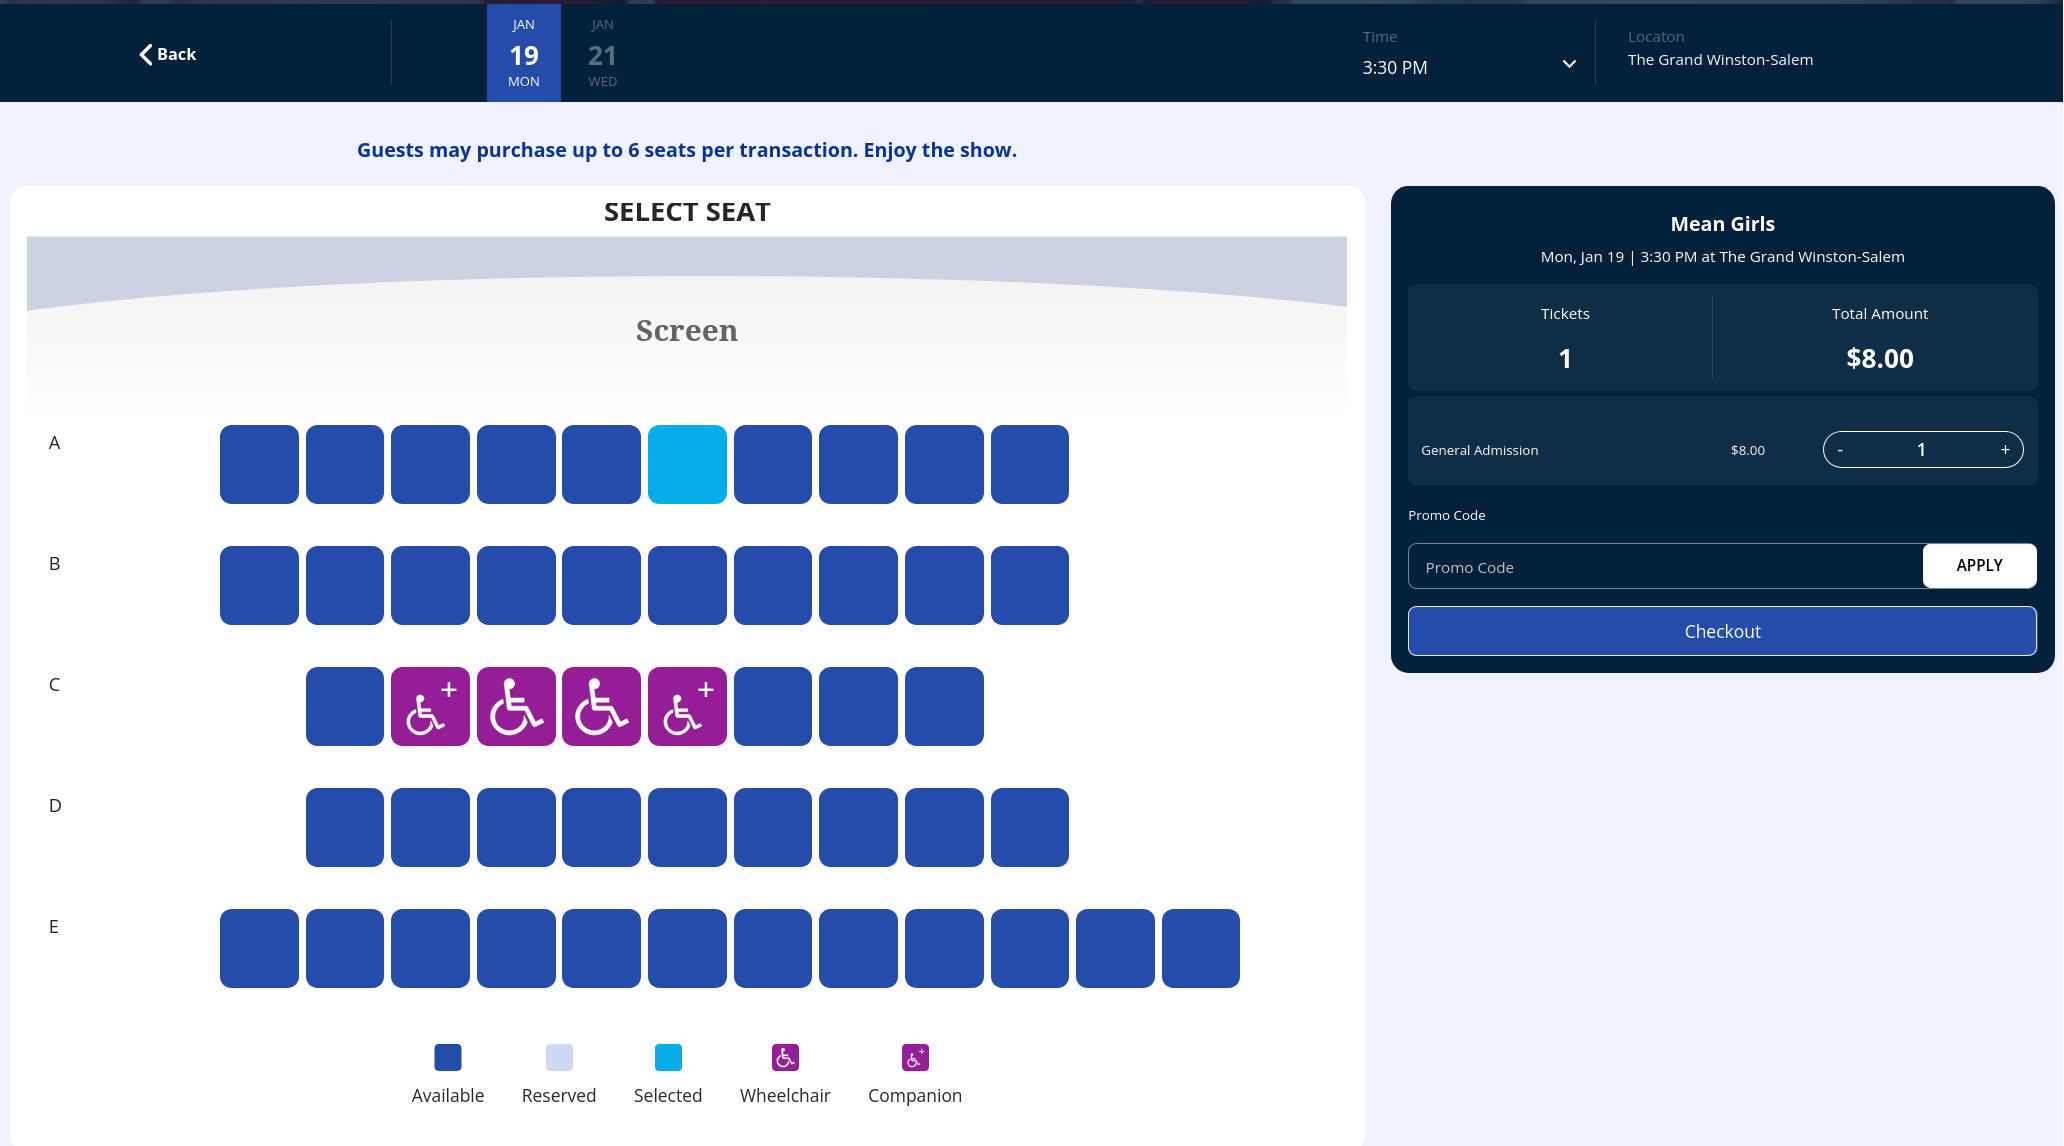Select the last seat in row E
This screenshot has width=2064, height=1146.
pos(1200,948)
